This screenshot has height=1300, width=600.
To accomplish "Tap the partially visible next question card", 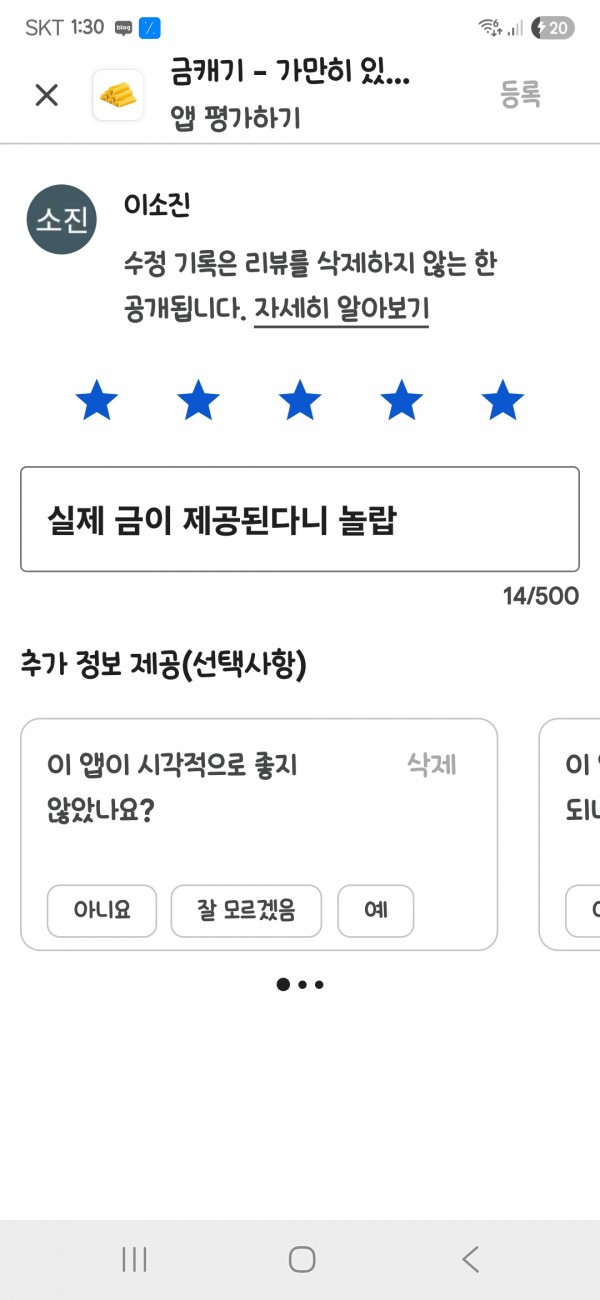I will (569, 834).
